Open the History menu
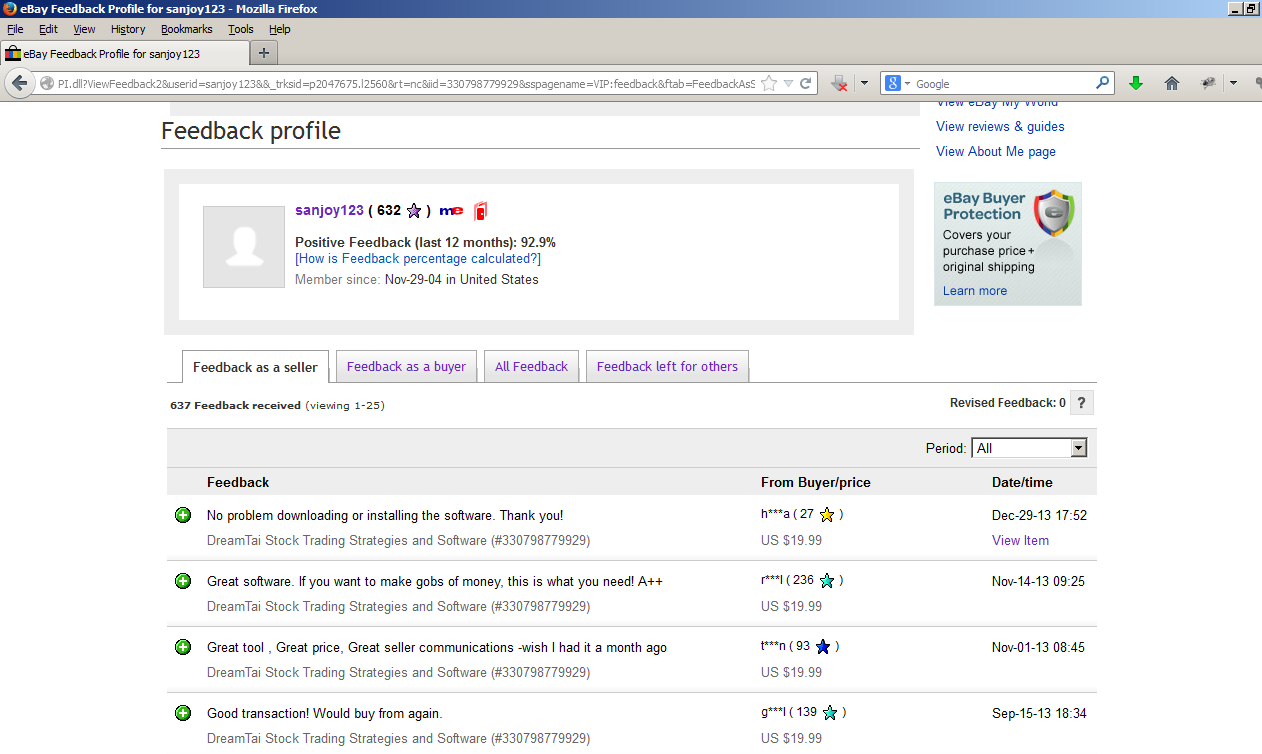 tap(128, 30)
